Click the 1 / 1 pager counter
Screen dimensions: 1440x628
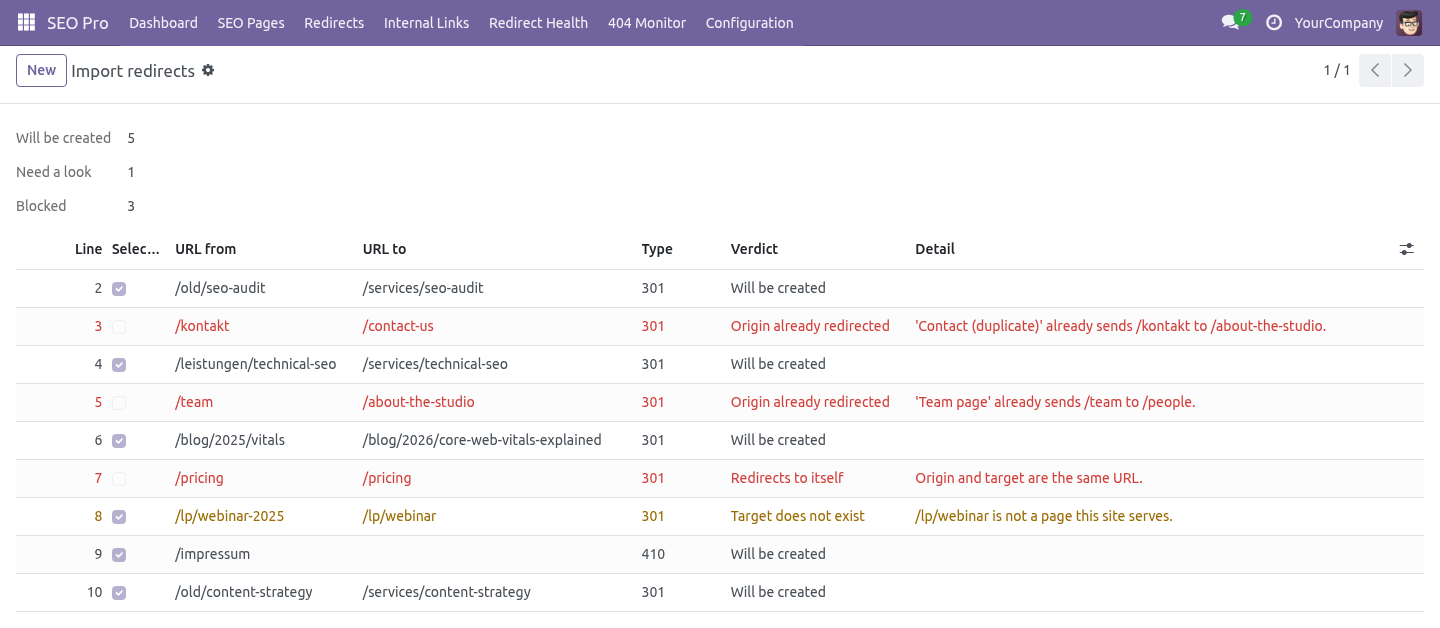click(x=1337, y=70)
